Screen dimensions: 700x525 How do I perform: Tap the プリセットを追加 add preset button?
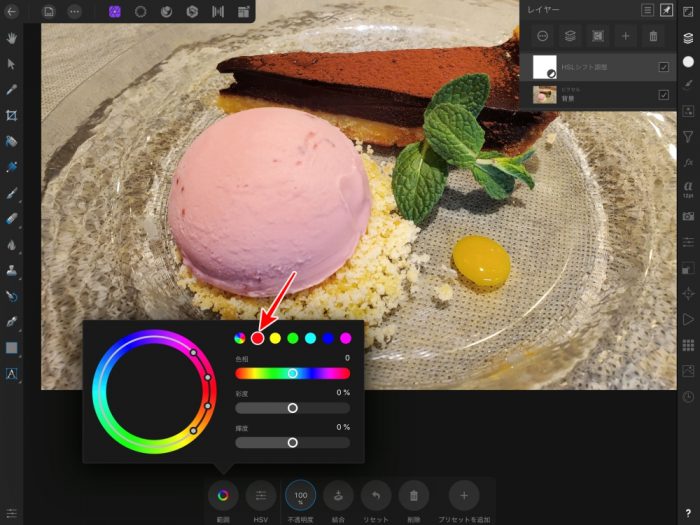coord(464,495)
